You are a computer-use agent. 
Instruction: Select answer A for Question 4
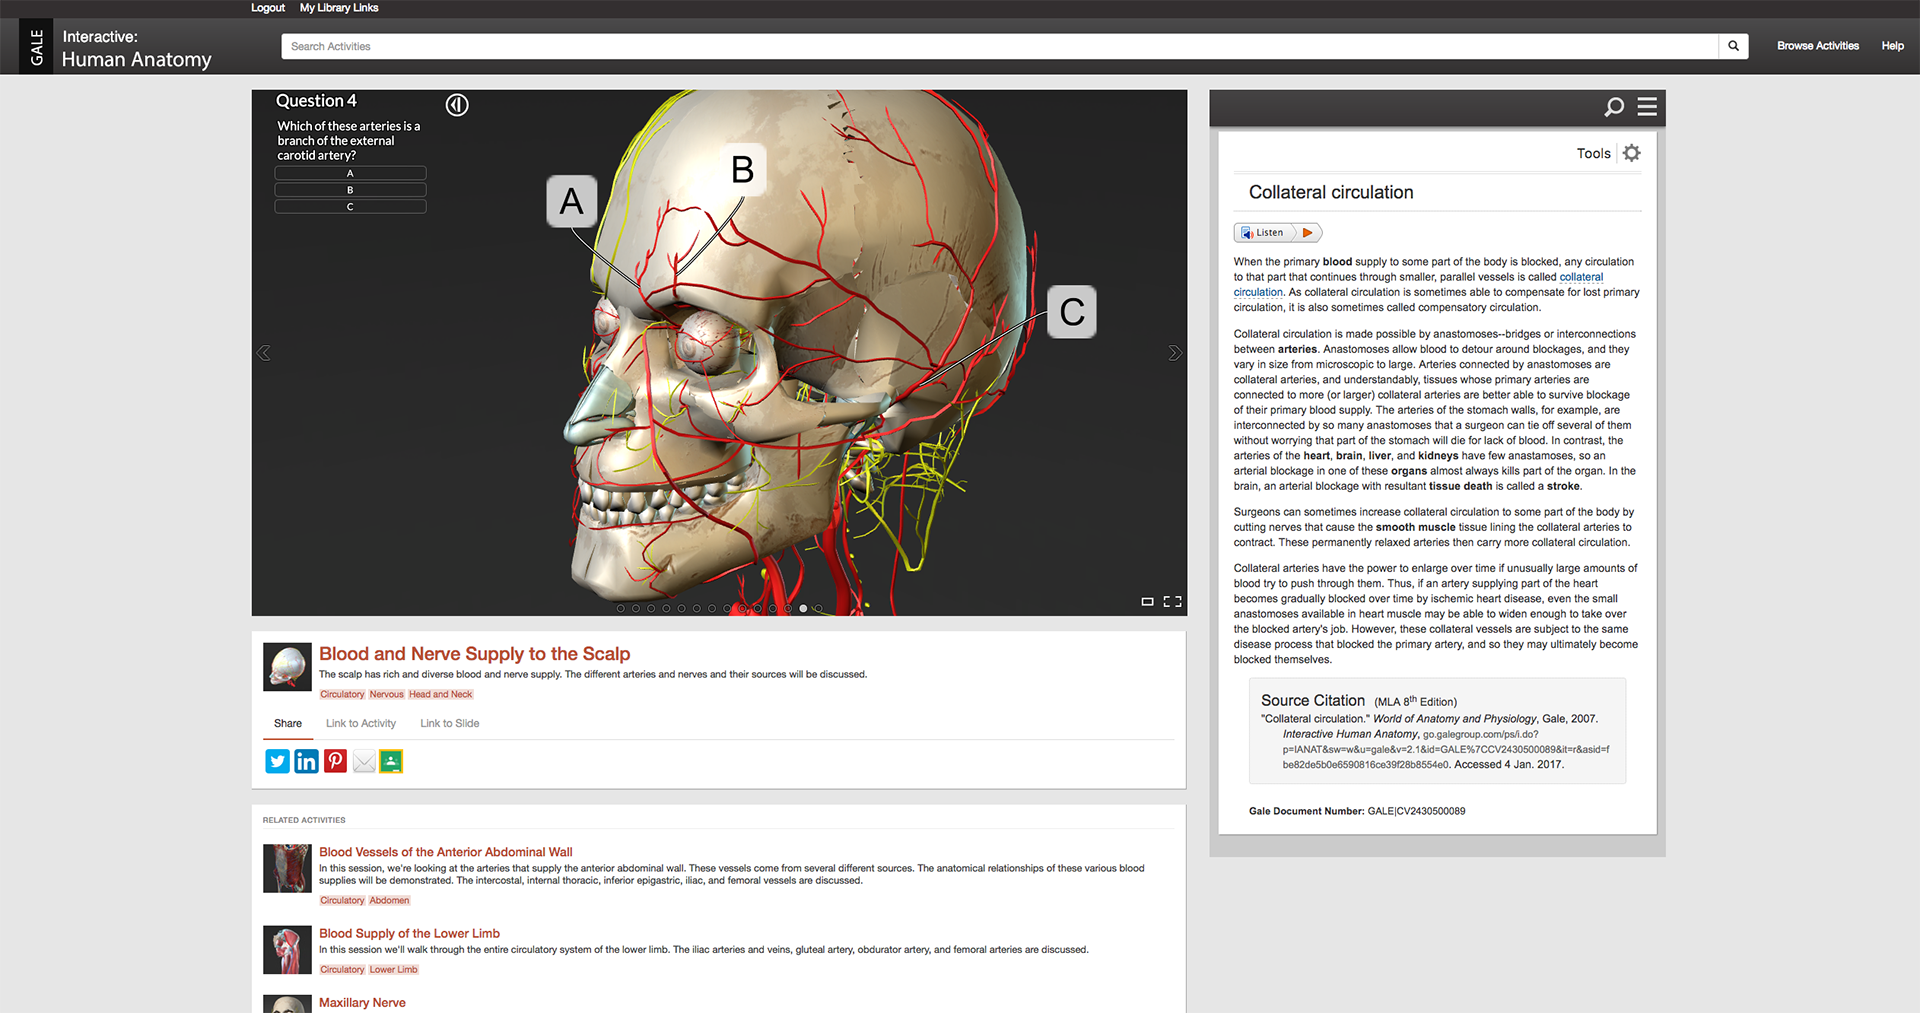[x=350, y=173]
